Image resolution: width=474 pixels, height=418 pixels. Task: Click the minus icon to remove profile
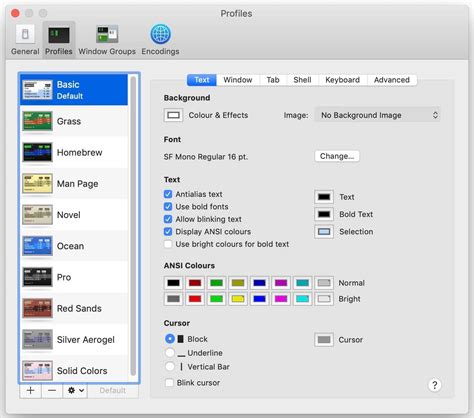point(52,390)
